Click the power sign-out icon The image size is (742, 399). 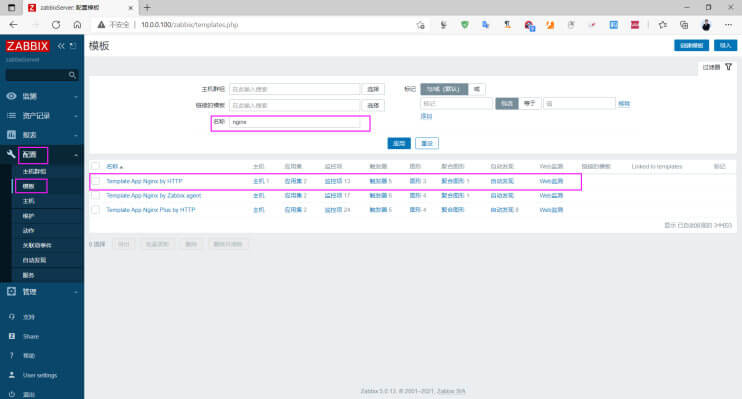tap(12, 394)
